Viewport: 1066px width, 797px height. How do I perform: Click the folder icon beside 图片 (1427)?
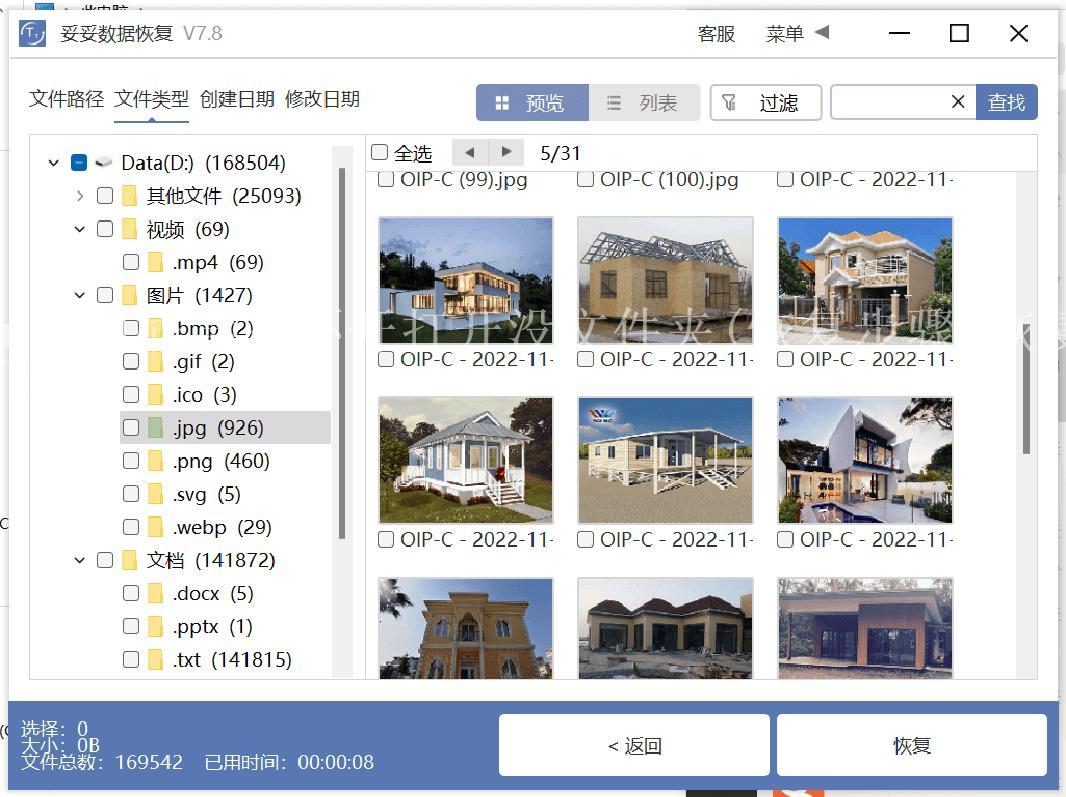[129, 296]
